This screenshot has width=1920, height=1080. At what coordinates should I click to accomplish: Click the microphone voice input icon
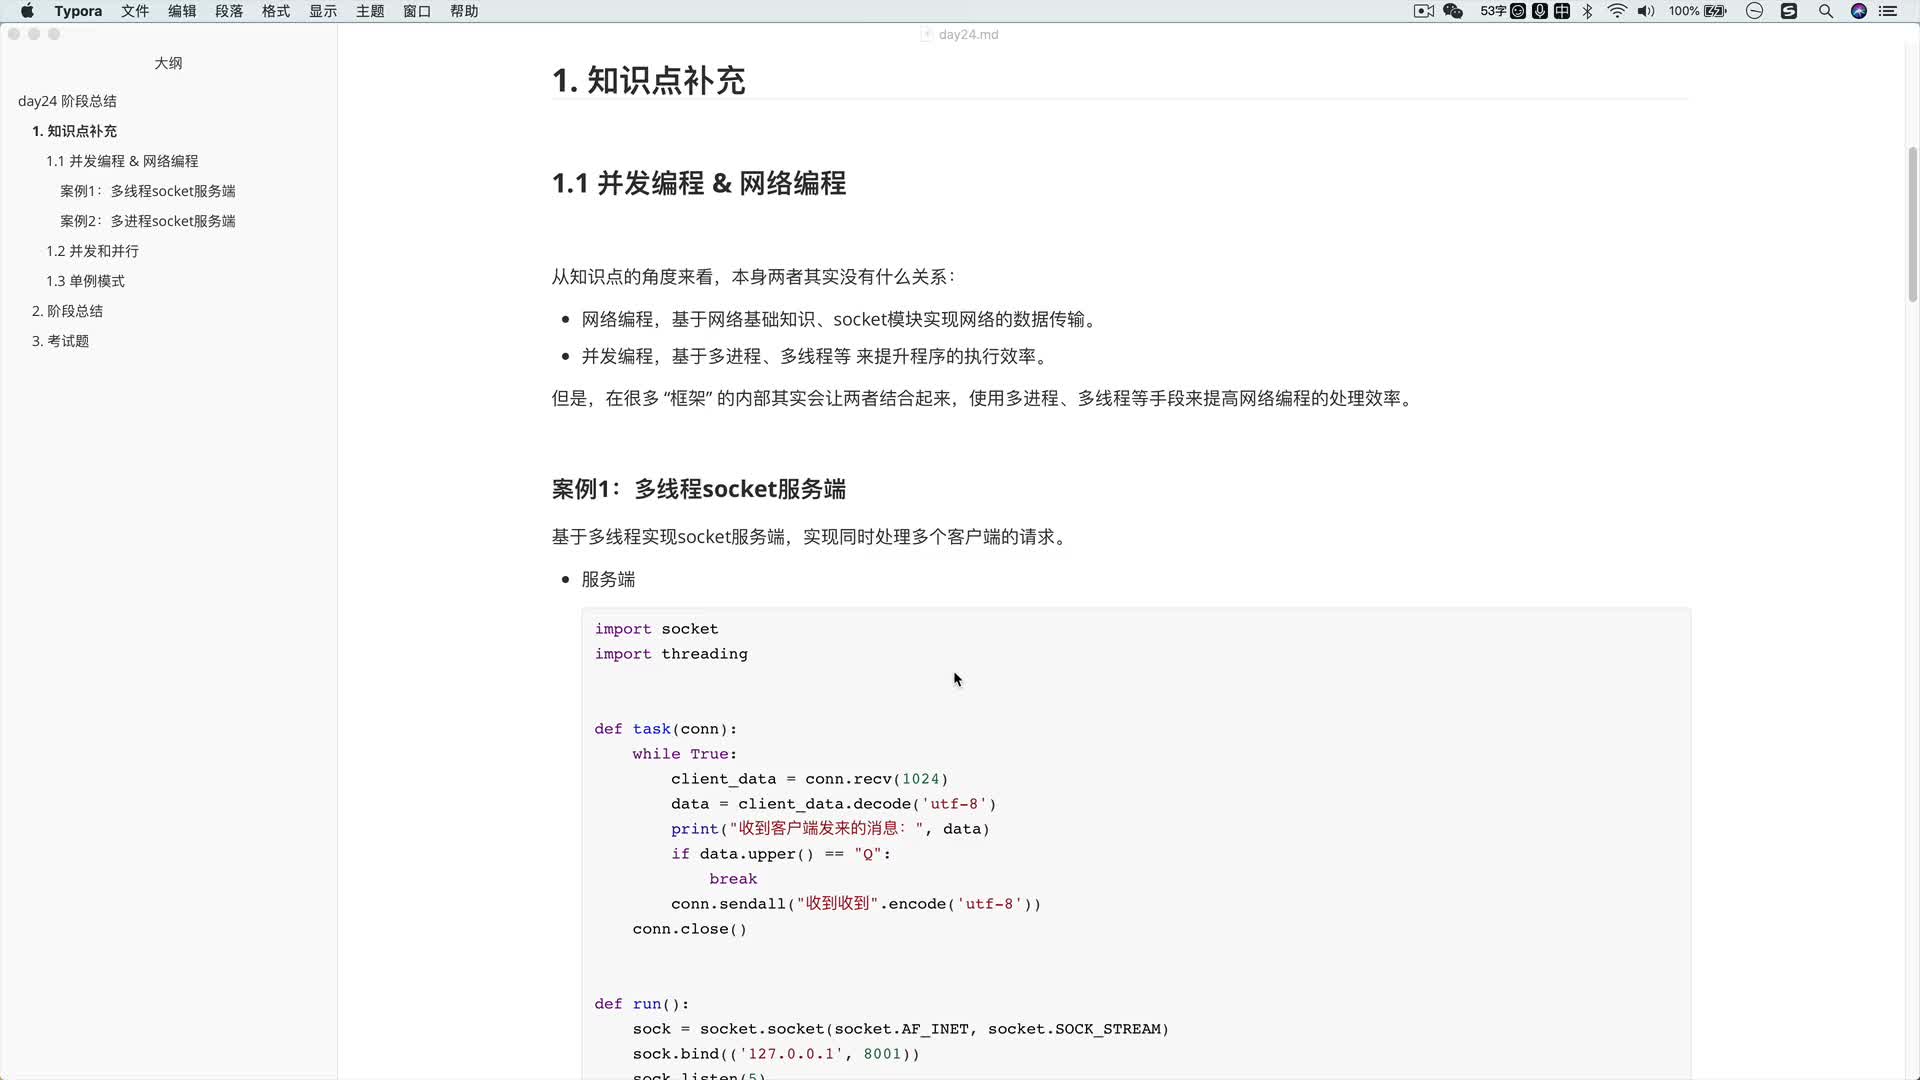(1540, 11)
